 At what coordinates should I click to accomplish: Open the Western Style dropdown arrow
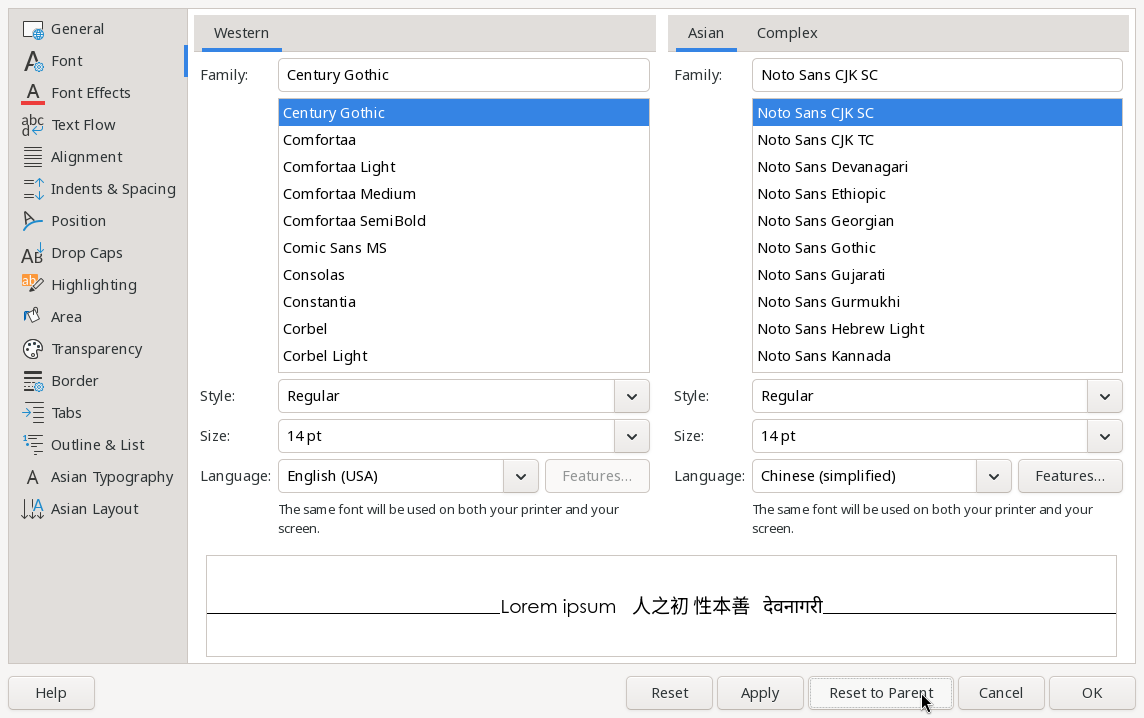(632, 396)
